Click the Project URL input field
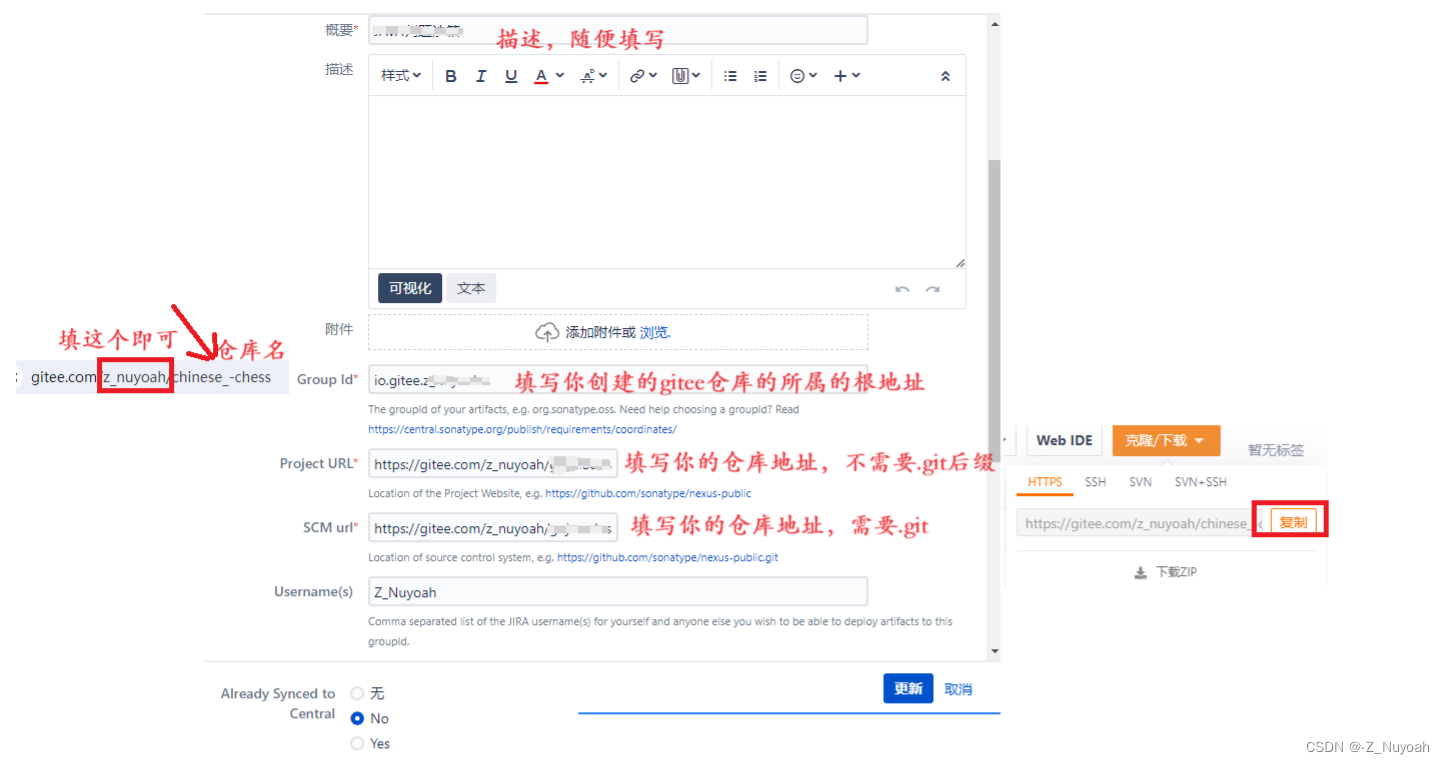The height and width of the screenshot is (764, 1445). (493, 464)
